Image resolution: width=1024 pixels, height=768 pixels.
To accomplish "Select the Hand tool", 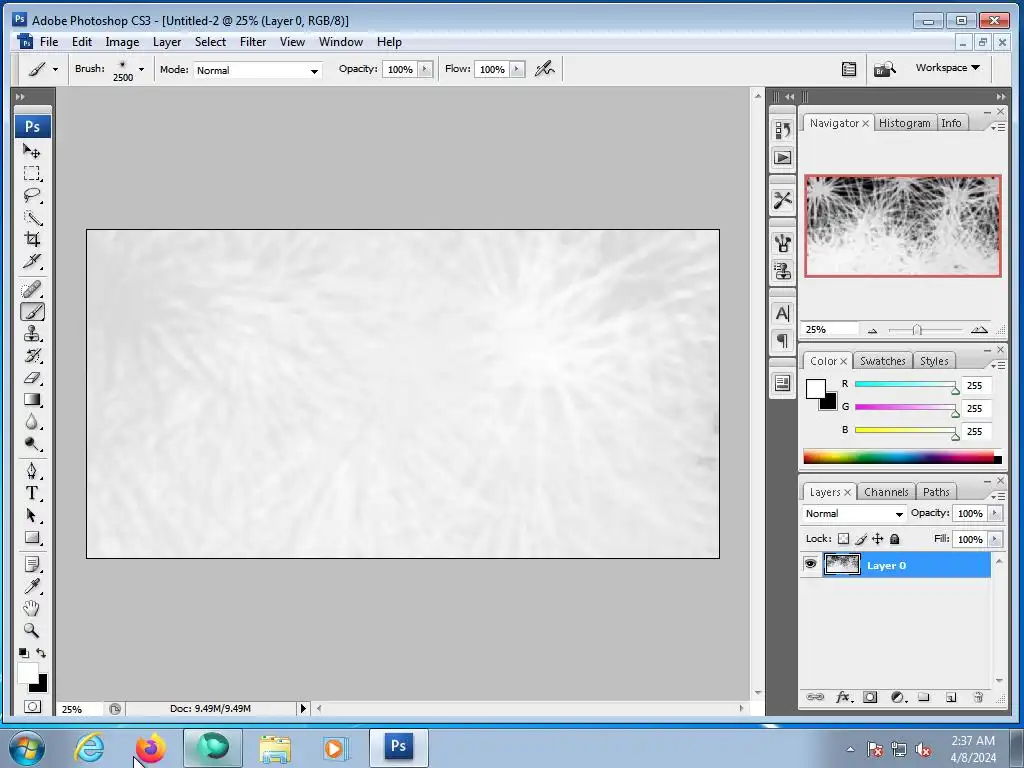I will [32, 609].
